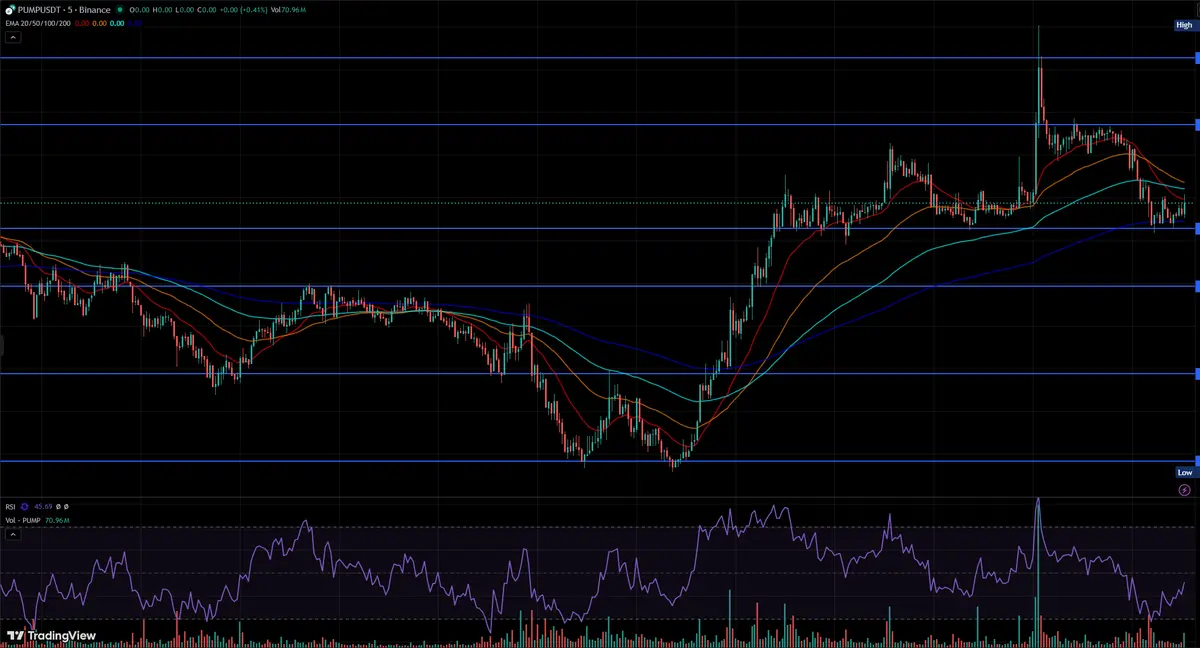Click the purple RSI status circle icon
This screenshot has height=648, width=1200.
pos(24,507)
